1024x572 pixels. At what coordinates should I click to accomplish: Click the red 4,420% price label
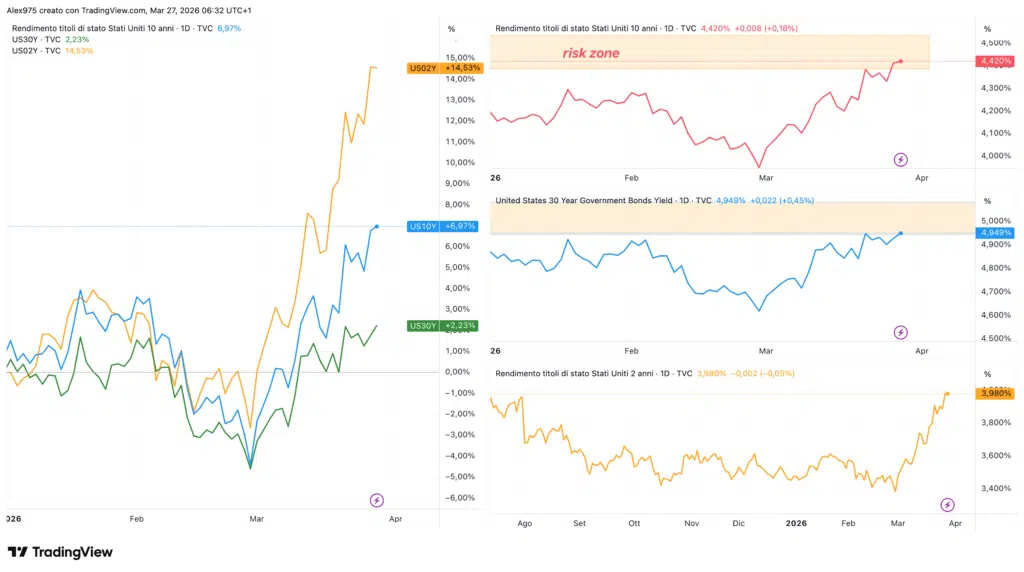tap(996, 61)
